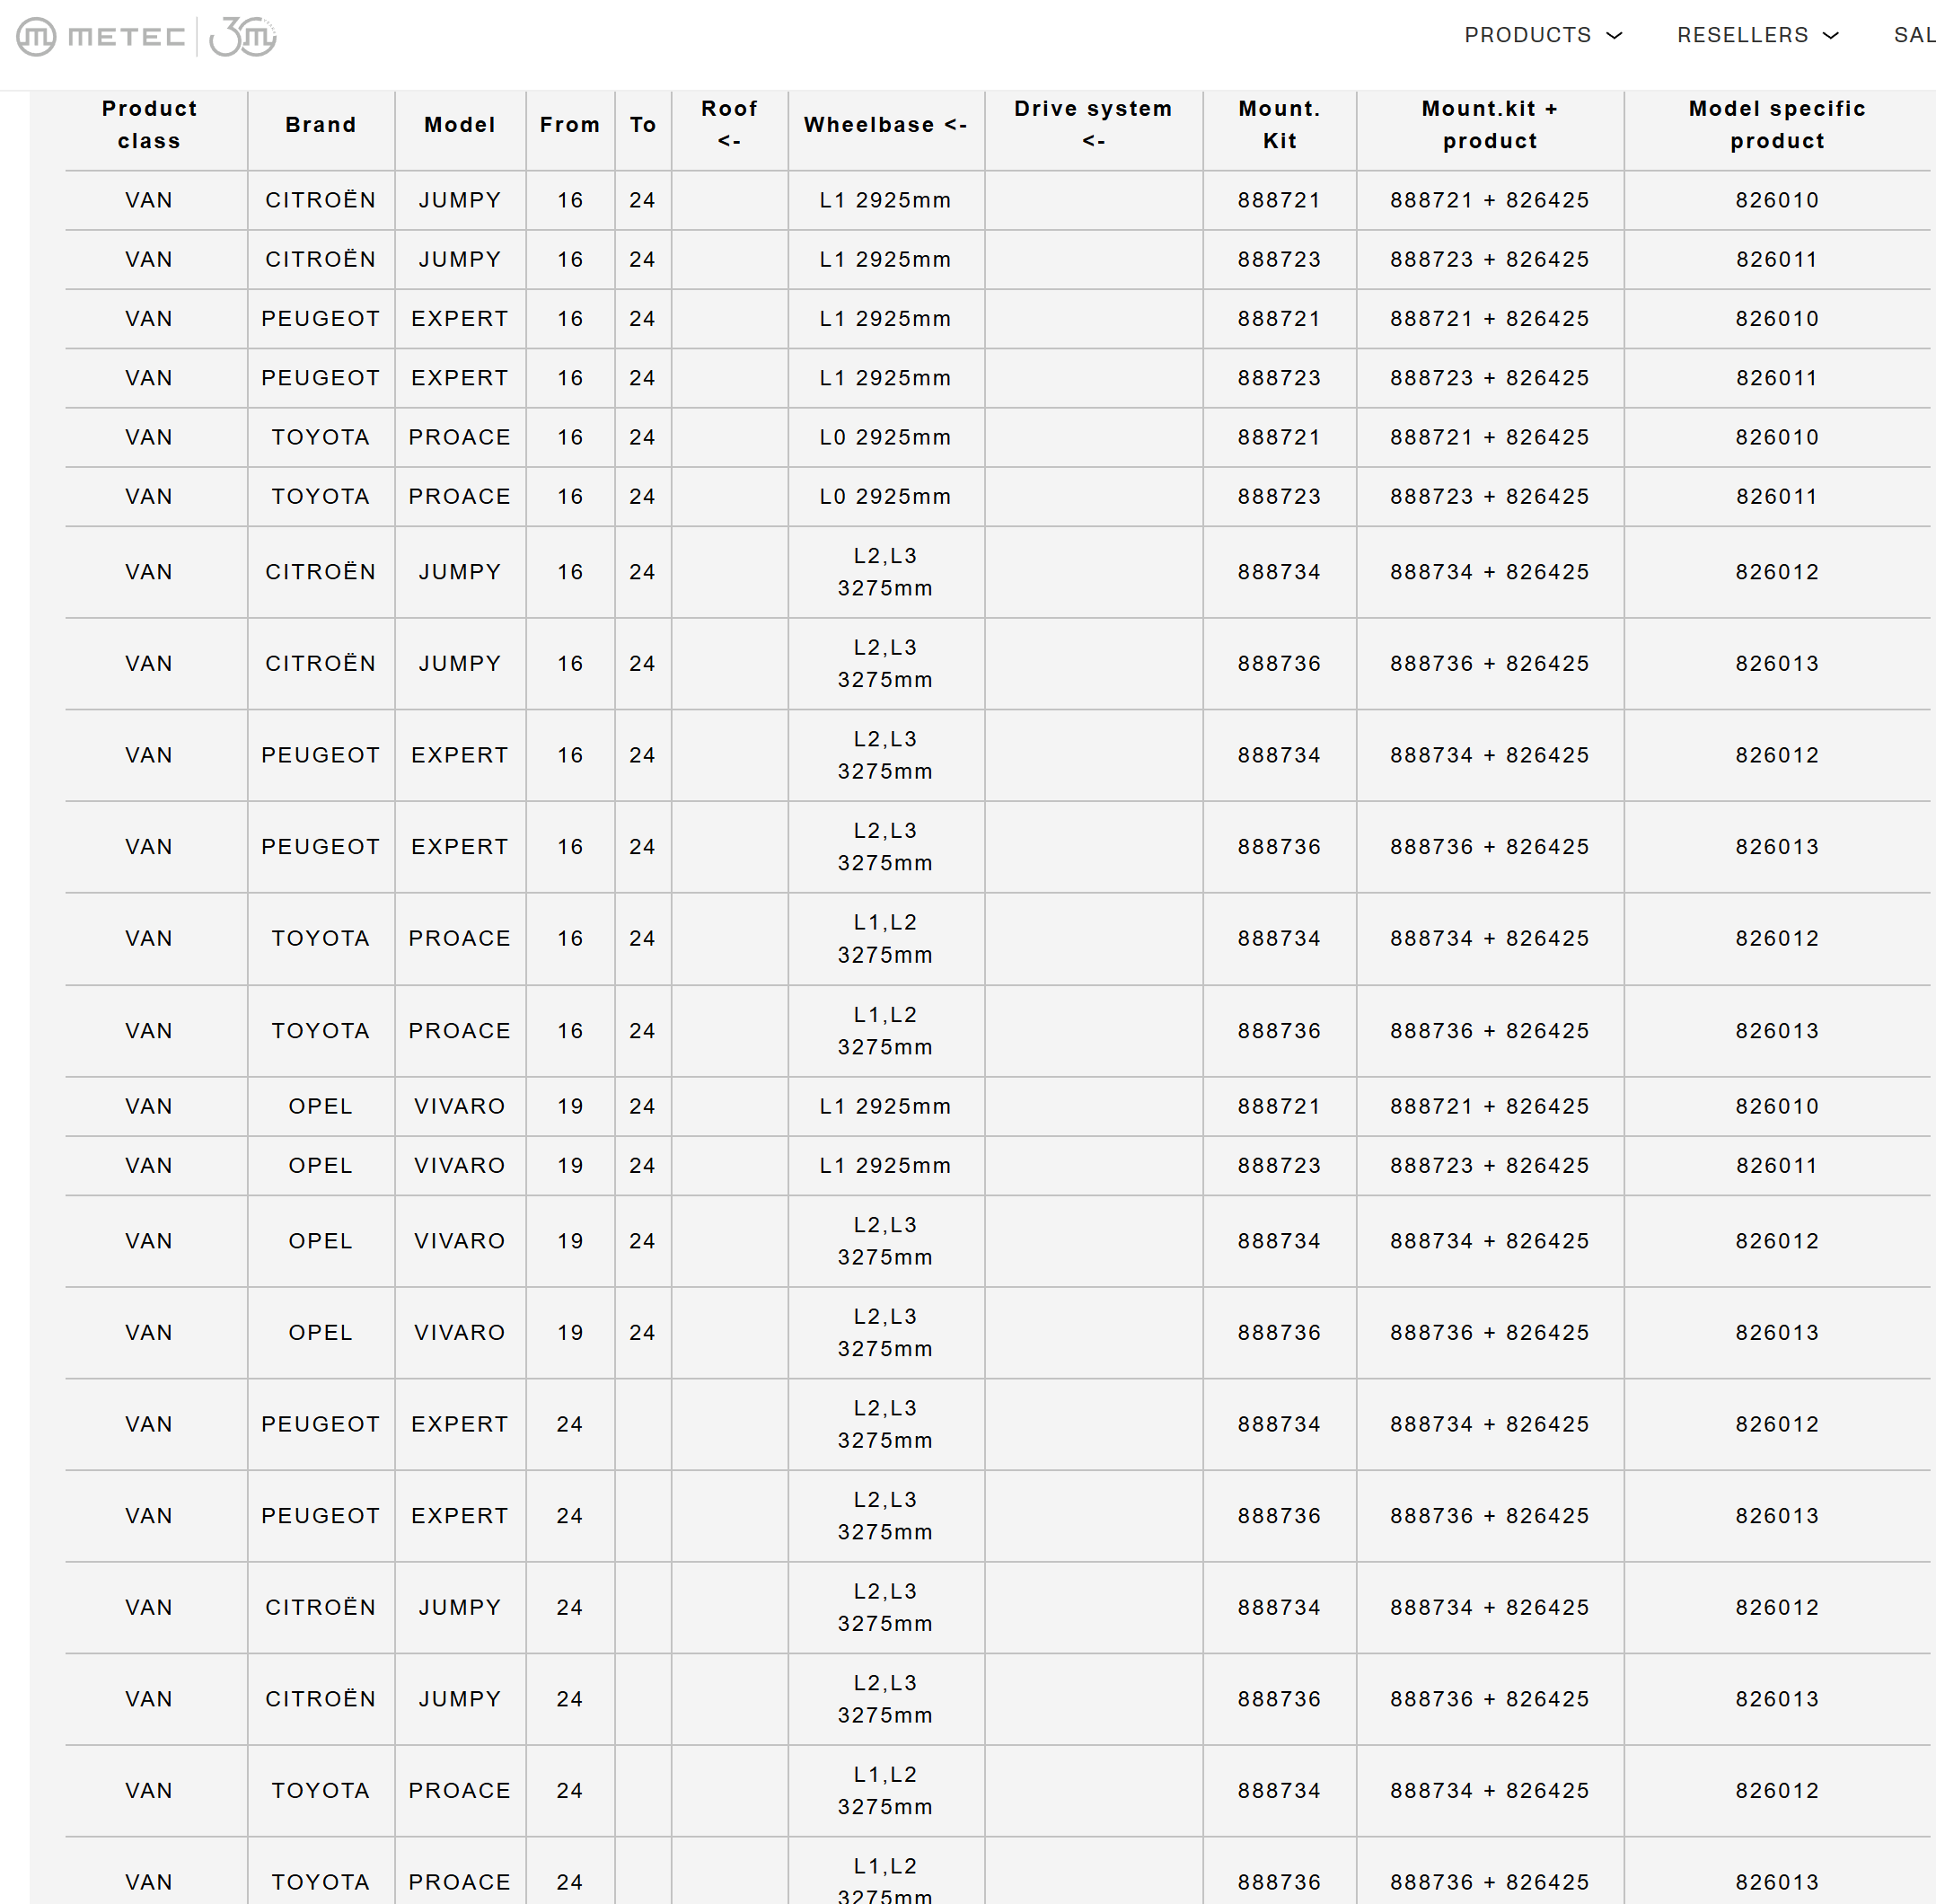Screen dimensions: 1936x1904
Task: Open the Products menu
Action: pos(1542,35)
